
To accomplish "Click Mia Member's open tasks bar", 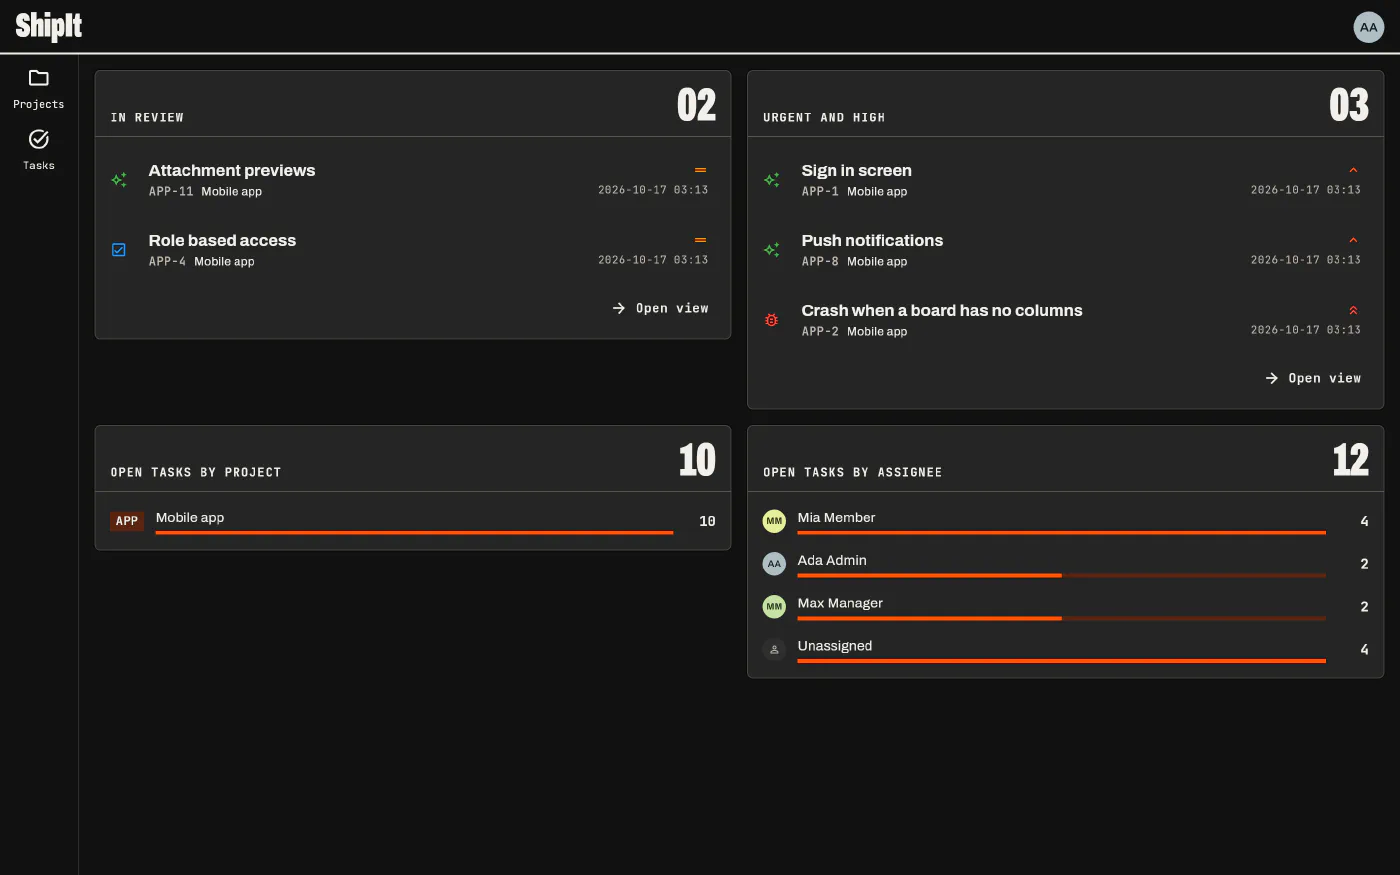I will point(1061,533).
